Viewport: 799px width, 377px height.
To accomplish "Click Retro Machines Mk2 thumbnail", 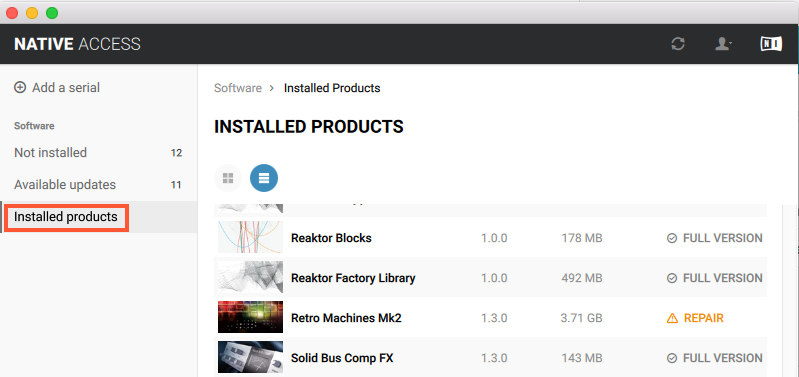I will coord(250,317).
